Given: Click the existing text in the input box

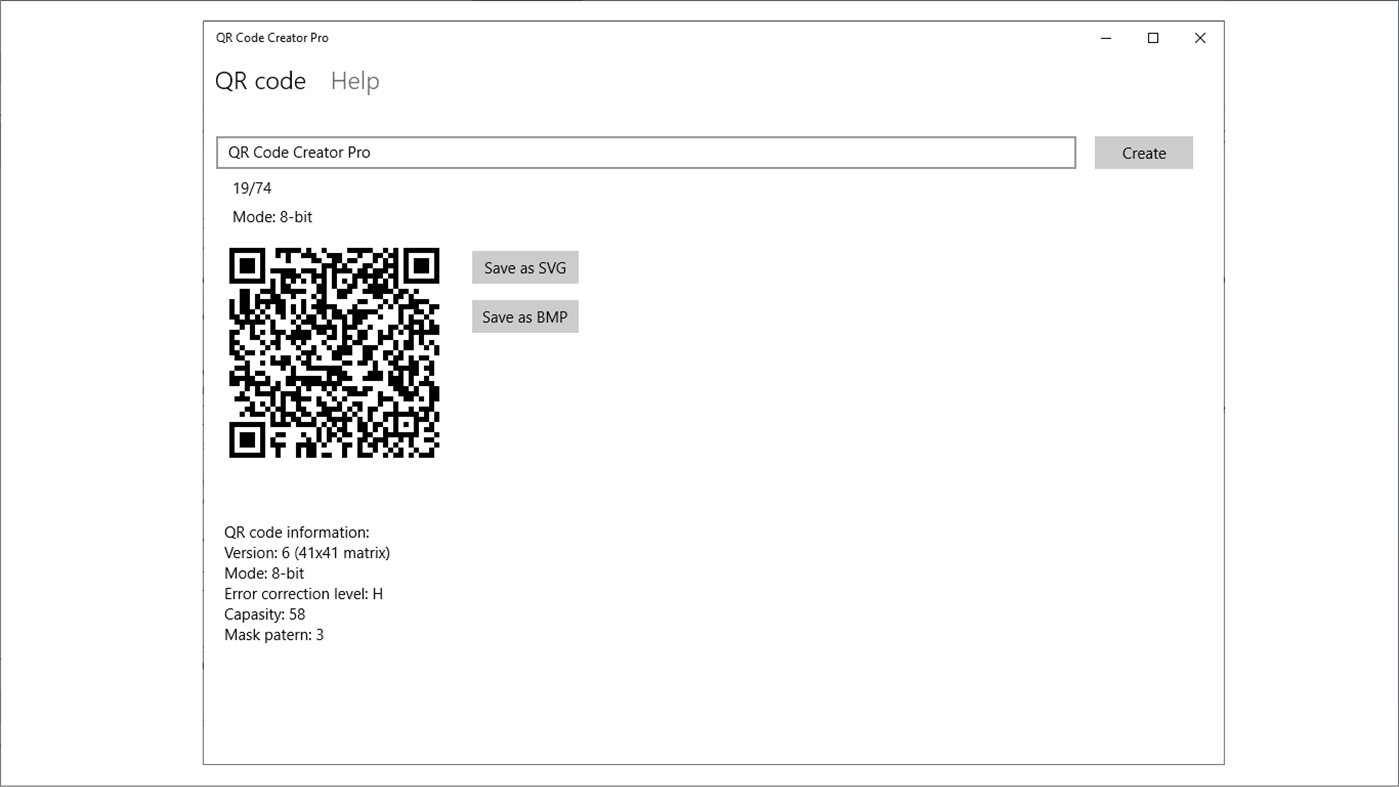Looking at the screenshot, I should pos(299,152).
